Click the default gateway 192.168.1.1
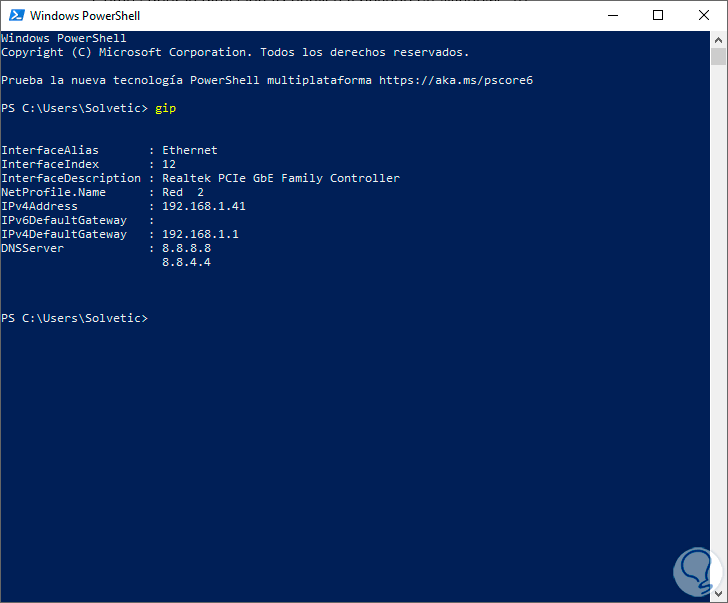This screenshot has height=603, width=728. (x=200, y=234)
